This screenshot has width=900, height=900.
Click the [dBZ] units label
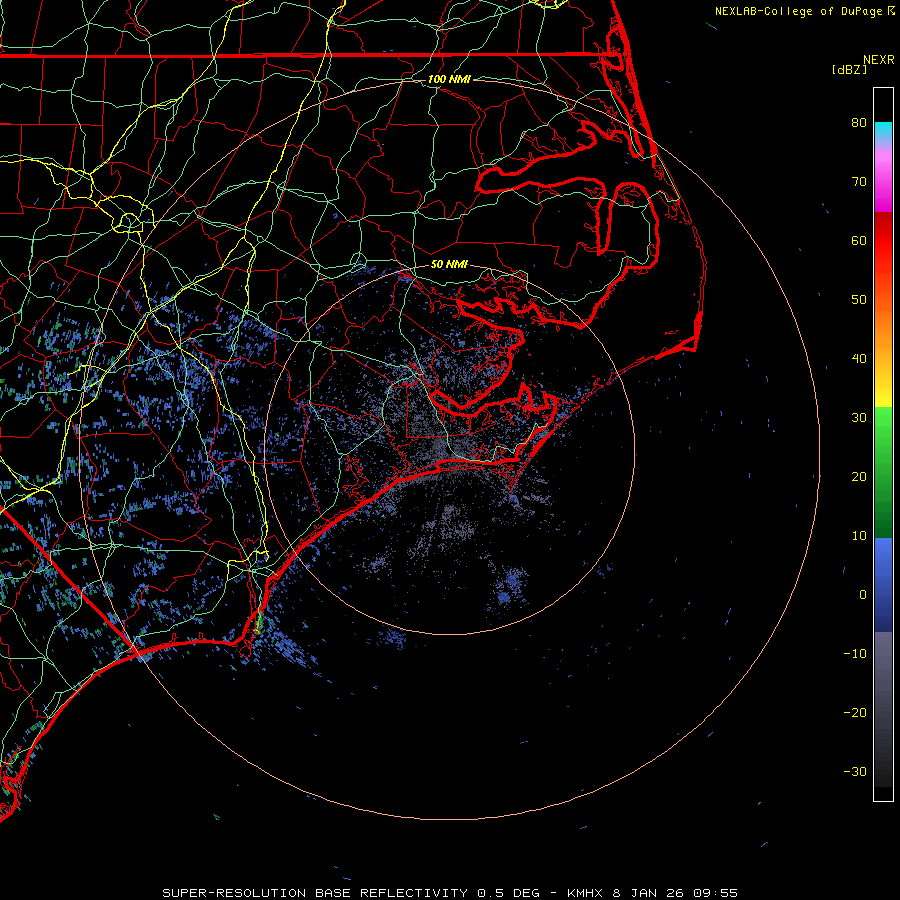point(849,69)
